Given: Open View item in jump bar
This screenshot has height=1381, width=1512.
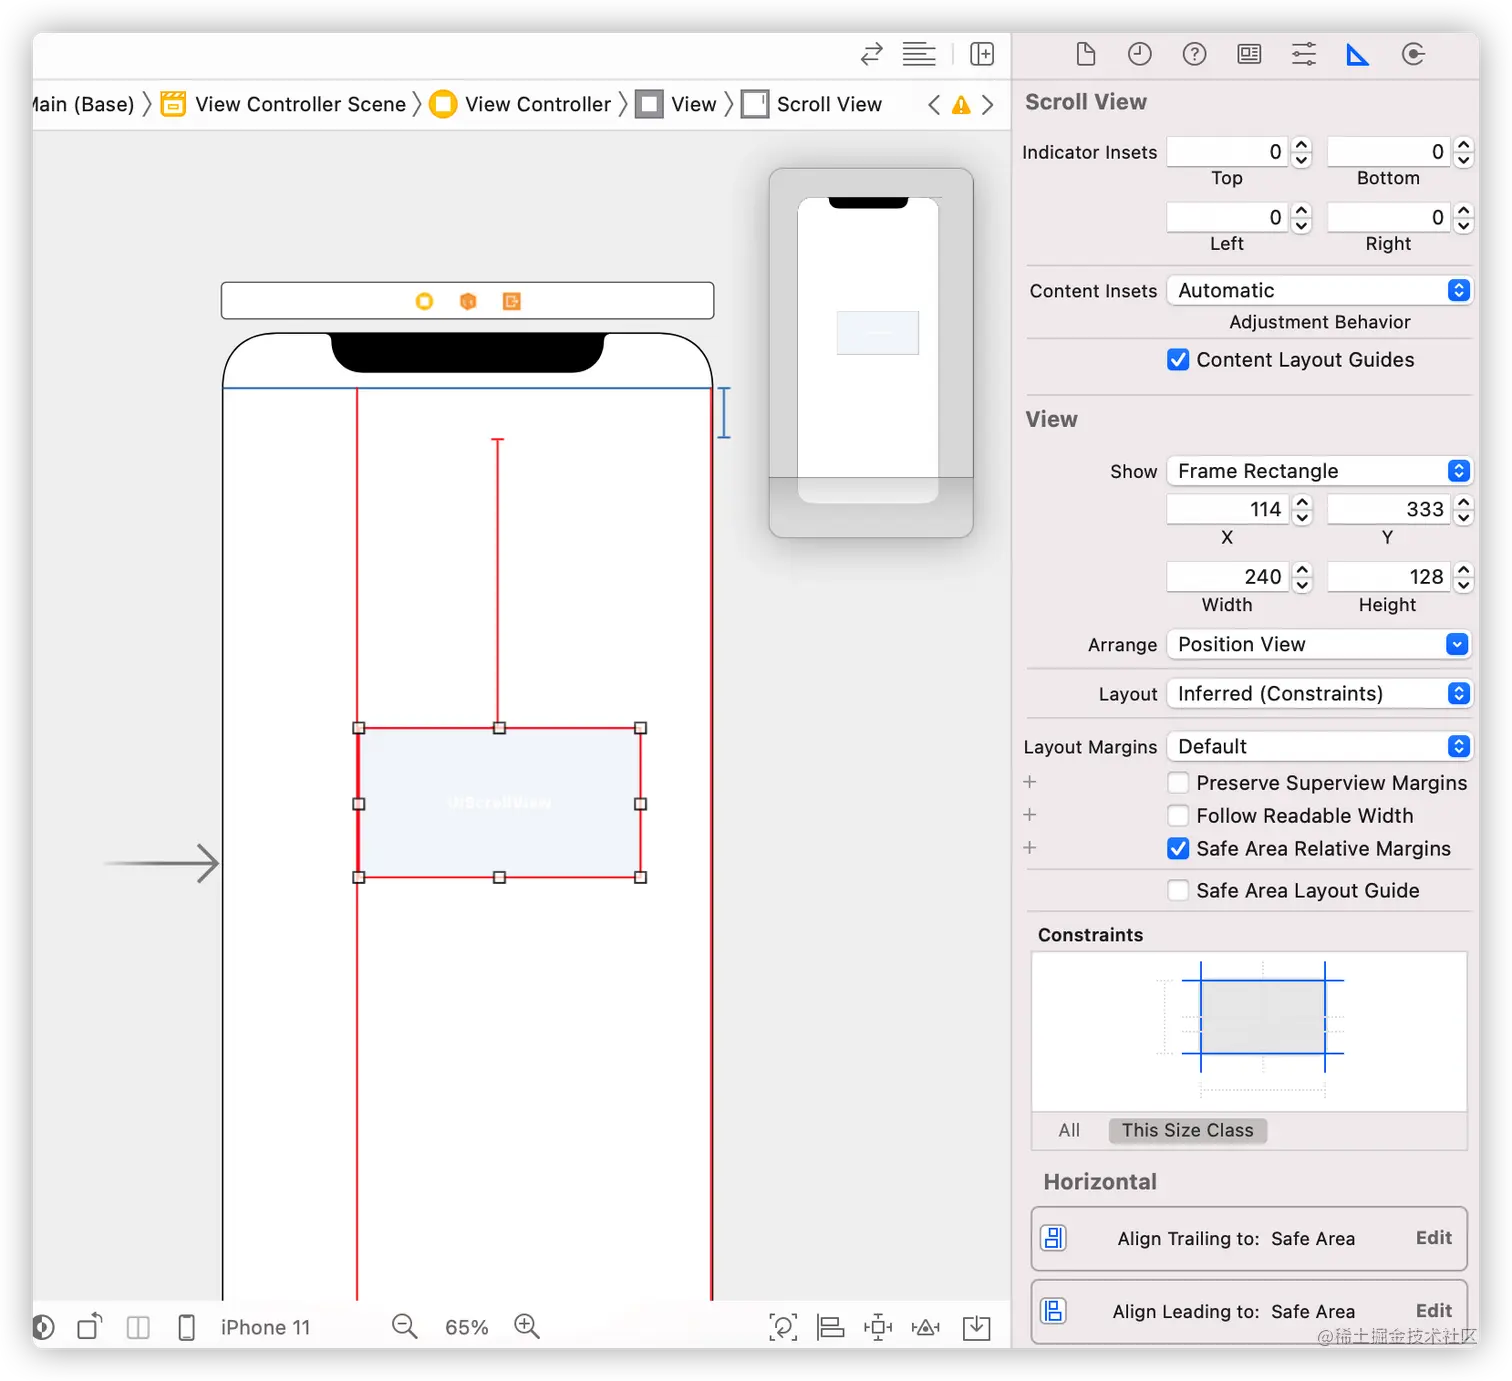Looking at the screenshot, I should [677, 105].
